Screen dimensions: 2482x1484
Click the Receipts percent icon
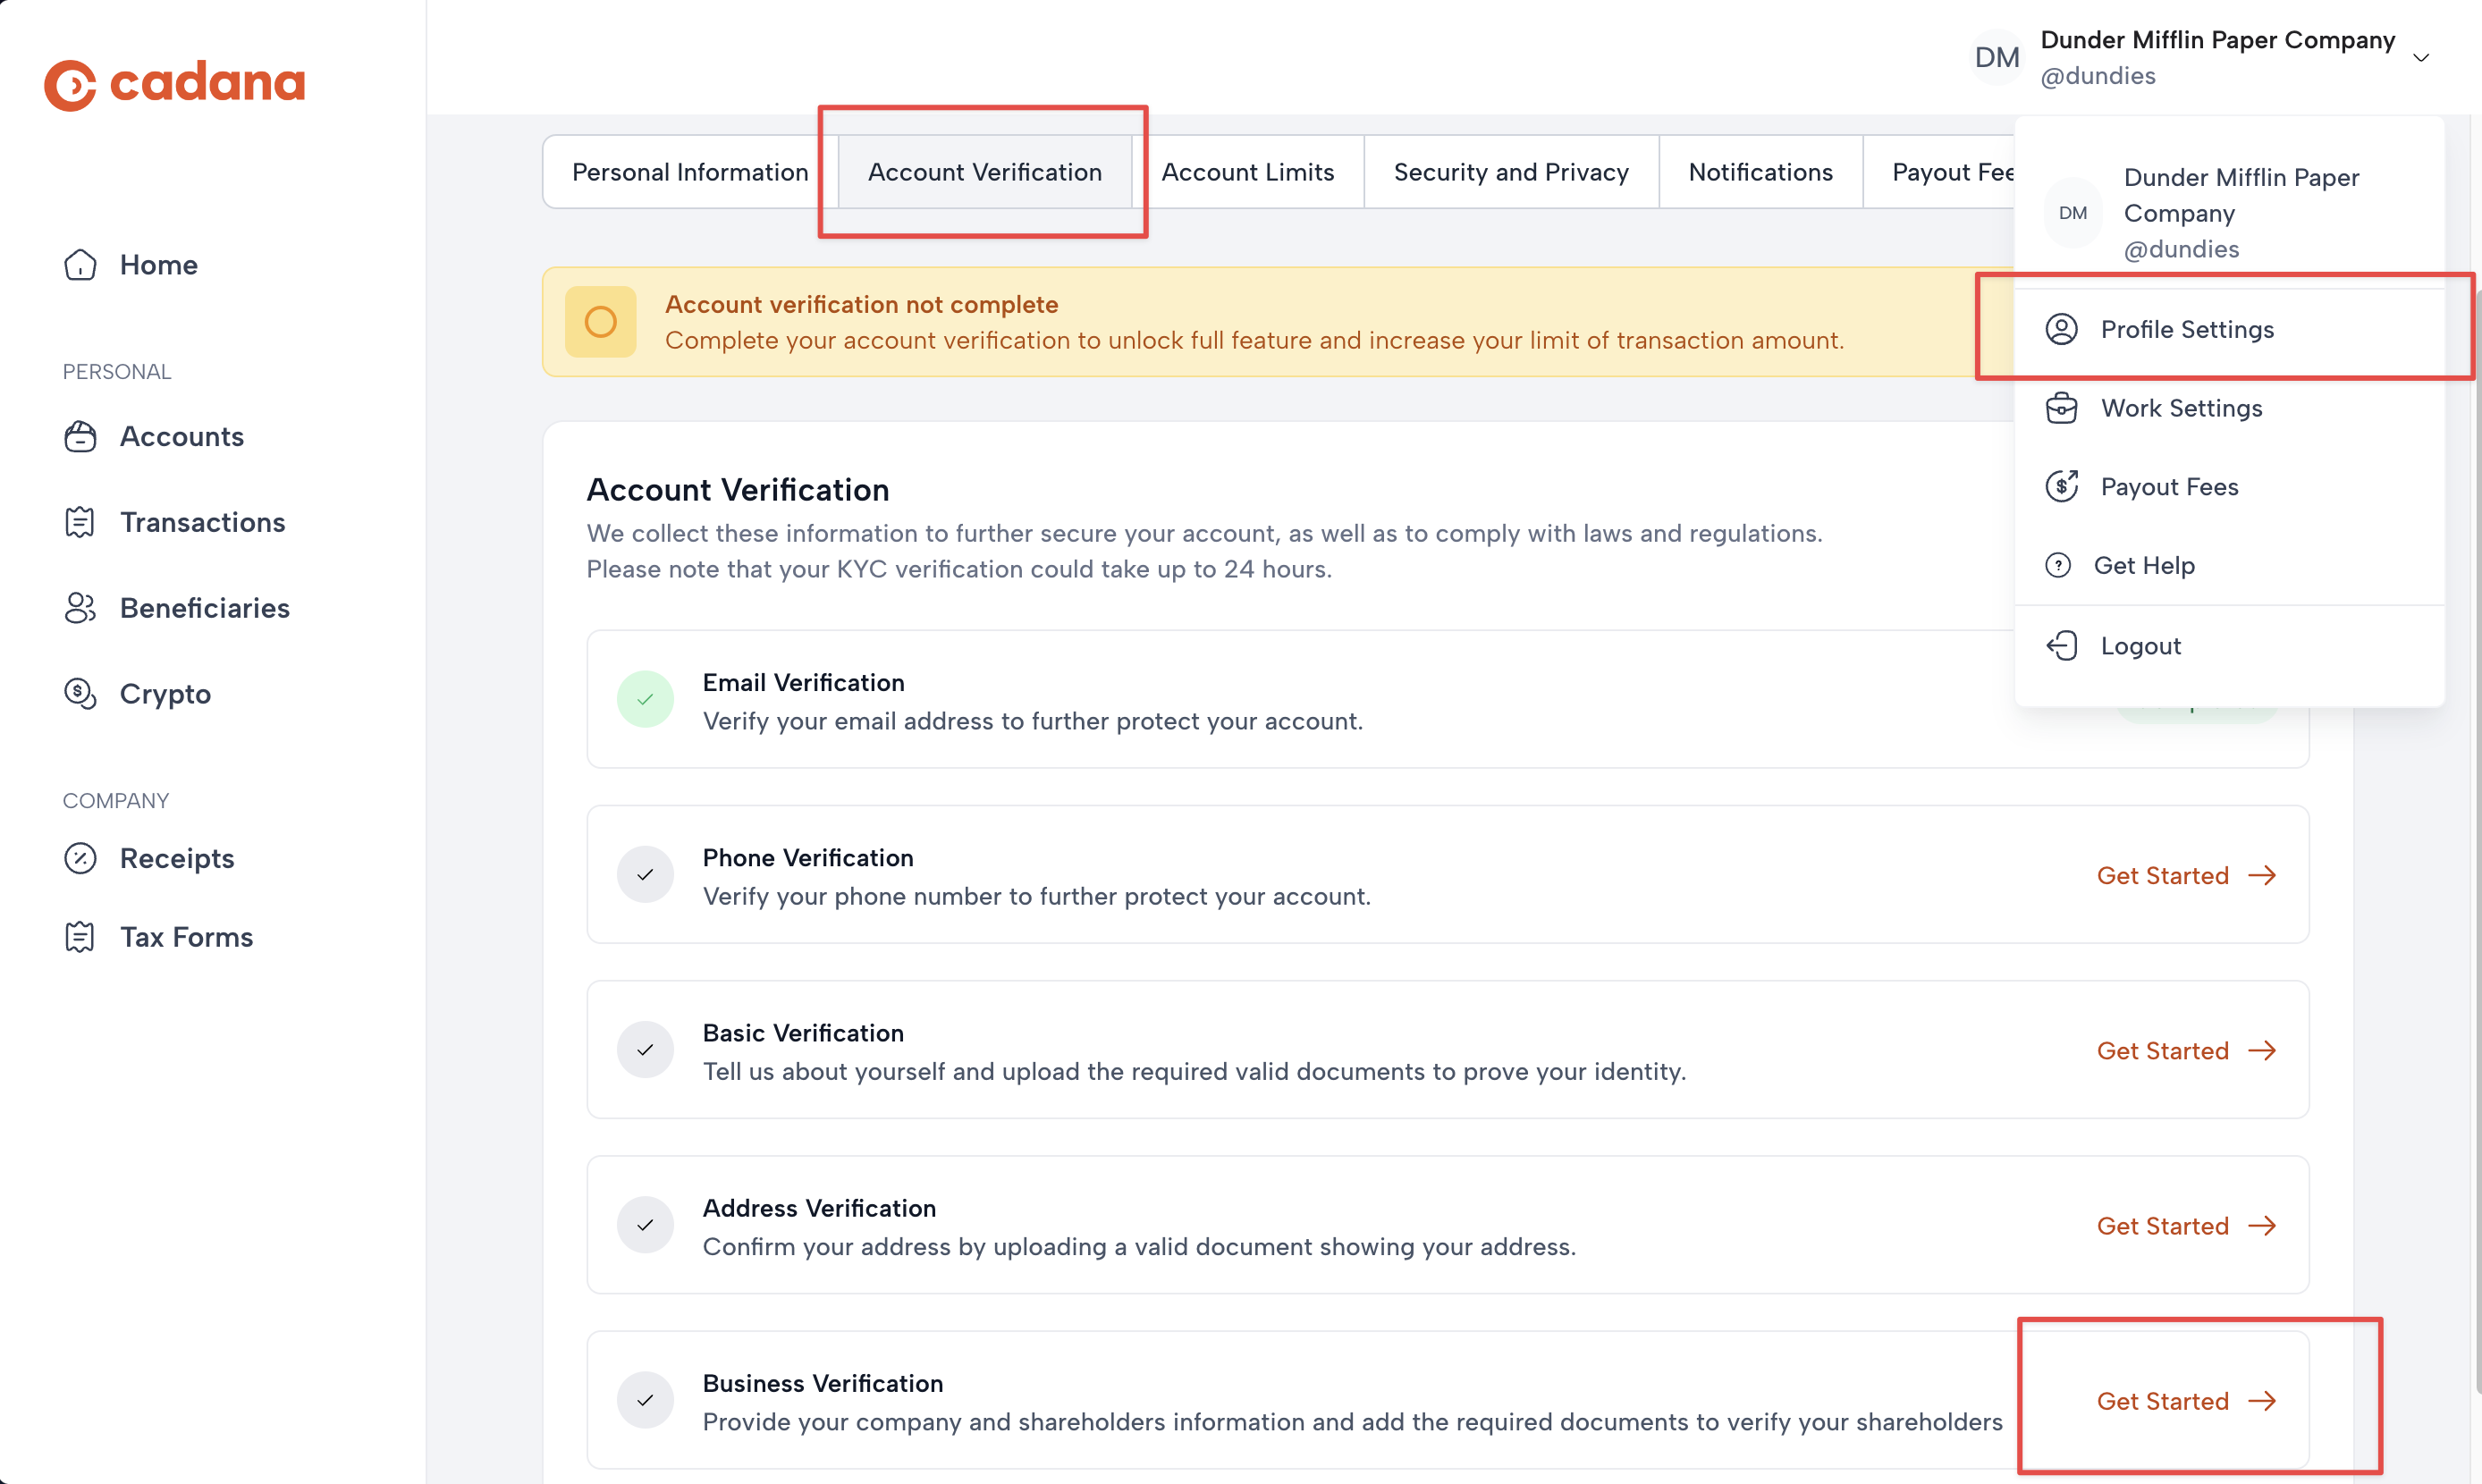click(80, 859)
